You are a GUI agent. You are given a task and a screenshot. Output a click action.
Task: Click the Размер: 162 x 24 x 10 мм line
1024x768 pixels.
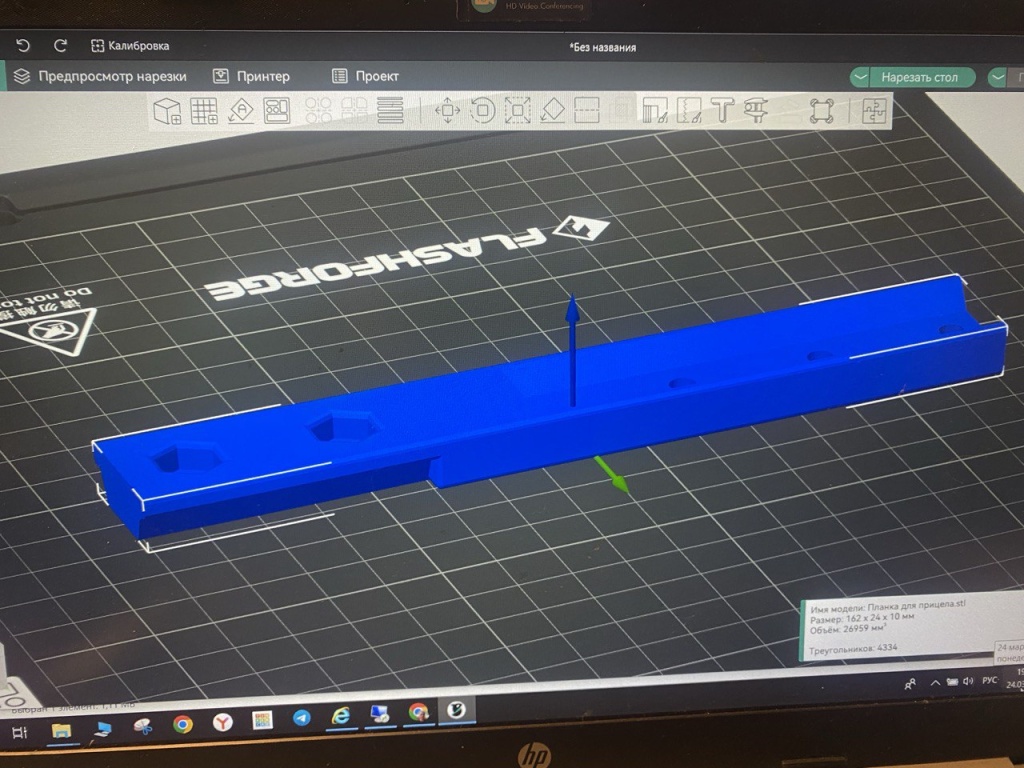tap(862, 617)
